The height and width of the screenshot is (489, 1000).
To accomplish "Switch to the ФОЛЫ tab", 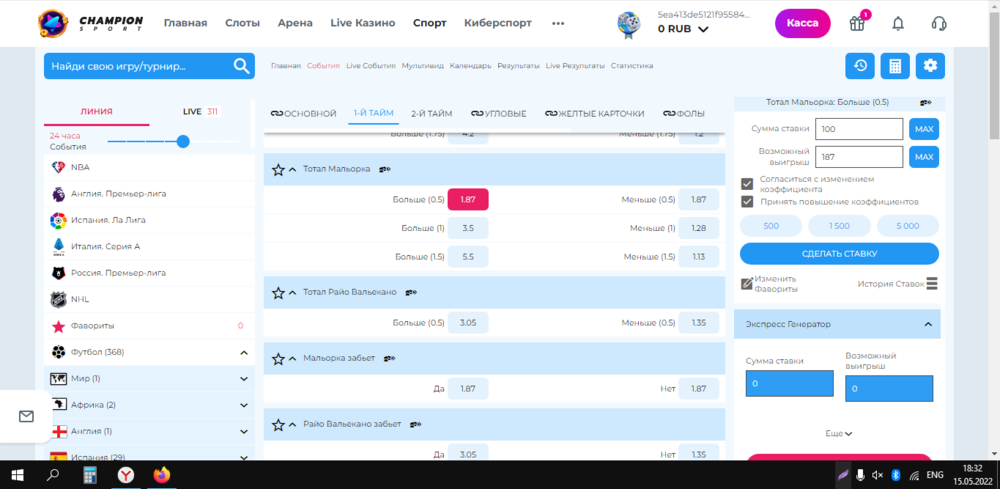I will (x=684, y=113).
